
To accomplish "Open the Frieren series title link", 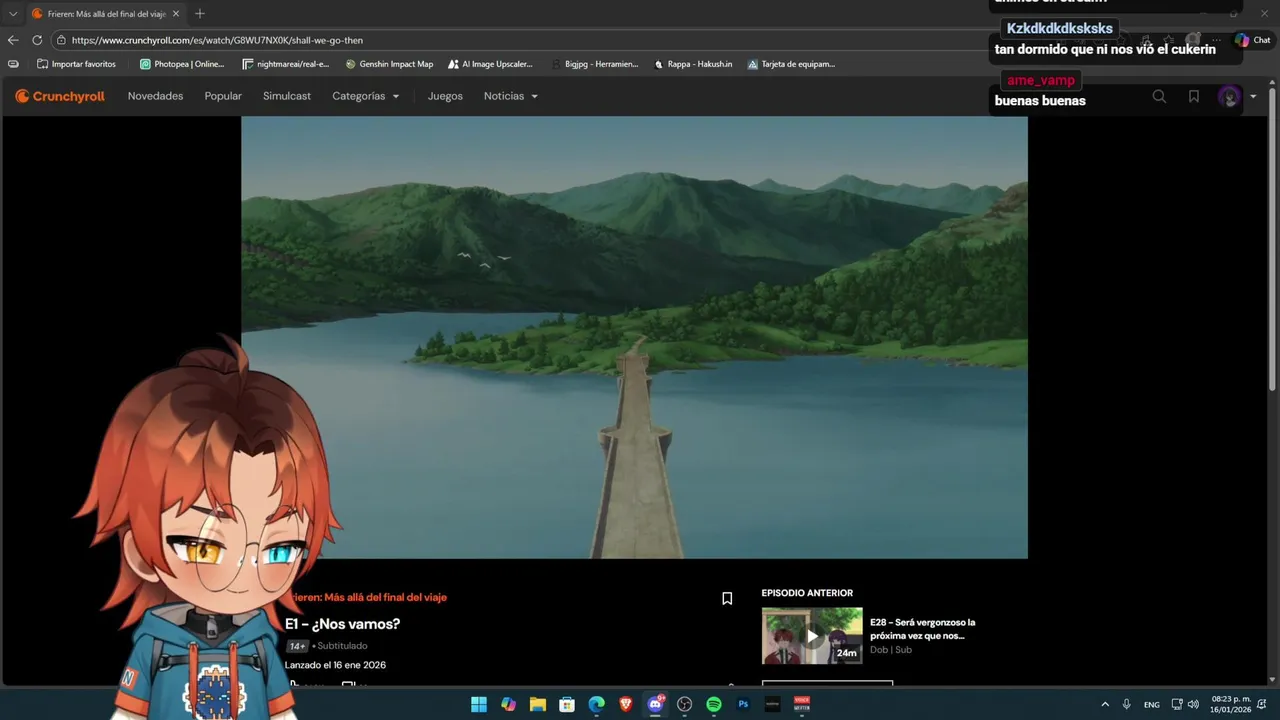I will [x=368, y=597].
